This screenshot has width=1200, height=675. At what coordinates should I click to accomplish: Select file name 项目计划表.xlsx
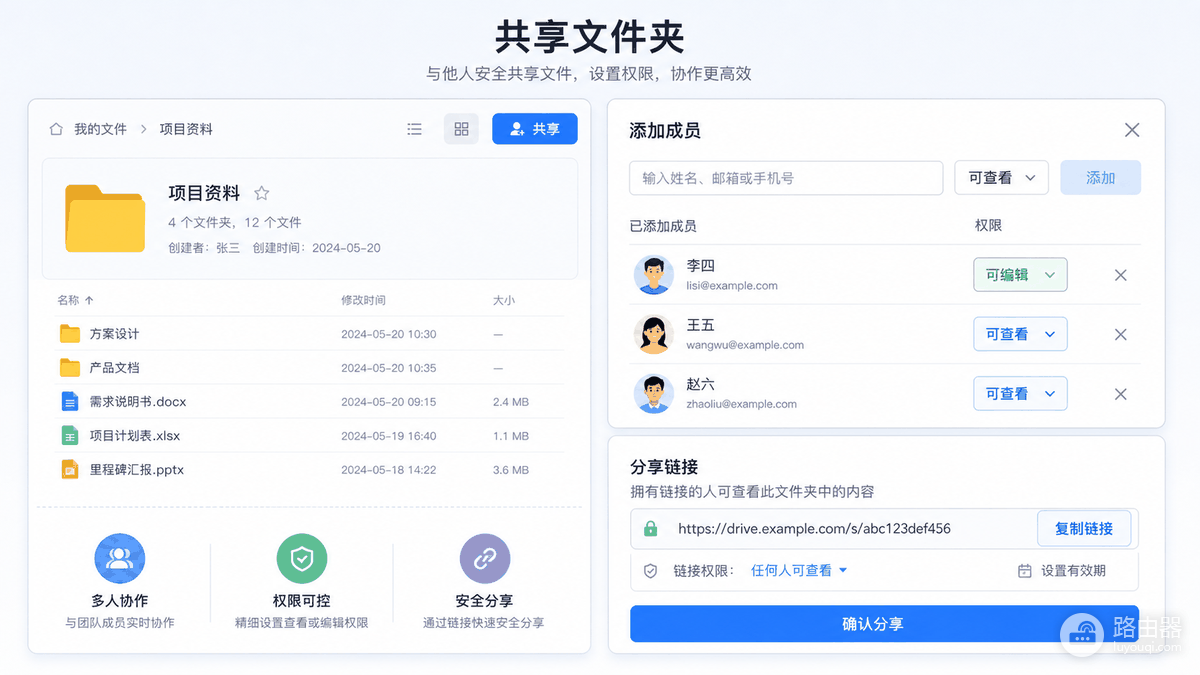tap(135, 435)
